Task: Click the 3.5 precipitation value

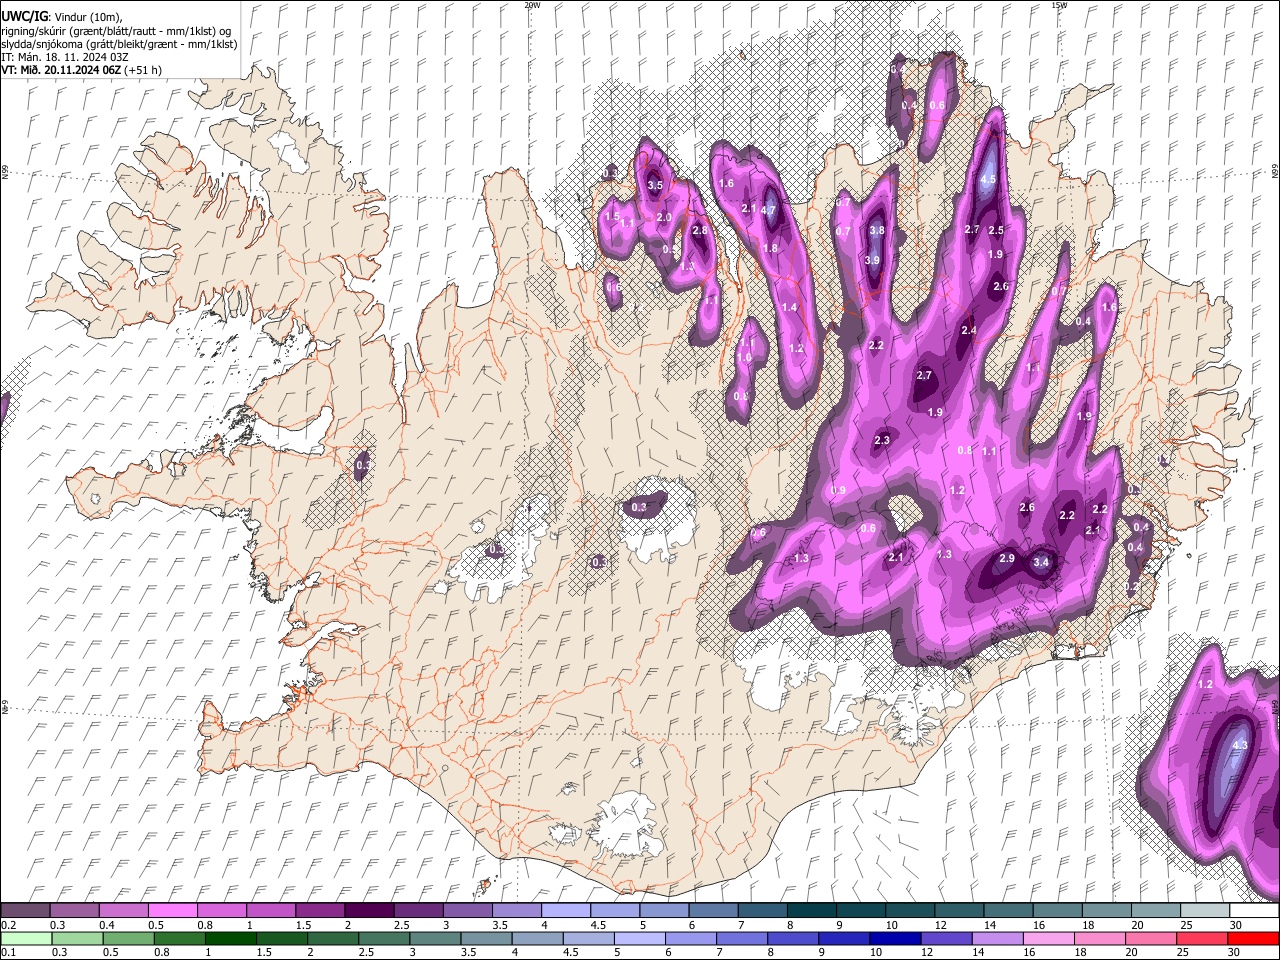Action: tap(655, 185)
